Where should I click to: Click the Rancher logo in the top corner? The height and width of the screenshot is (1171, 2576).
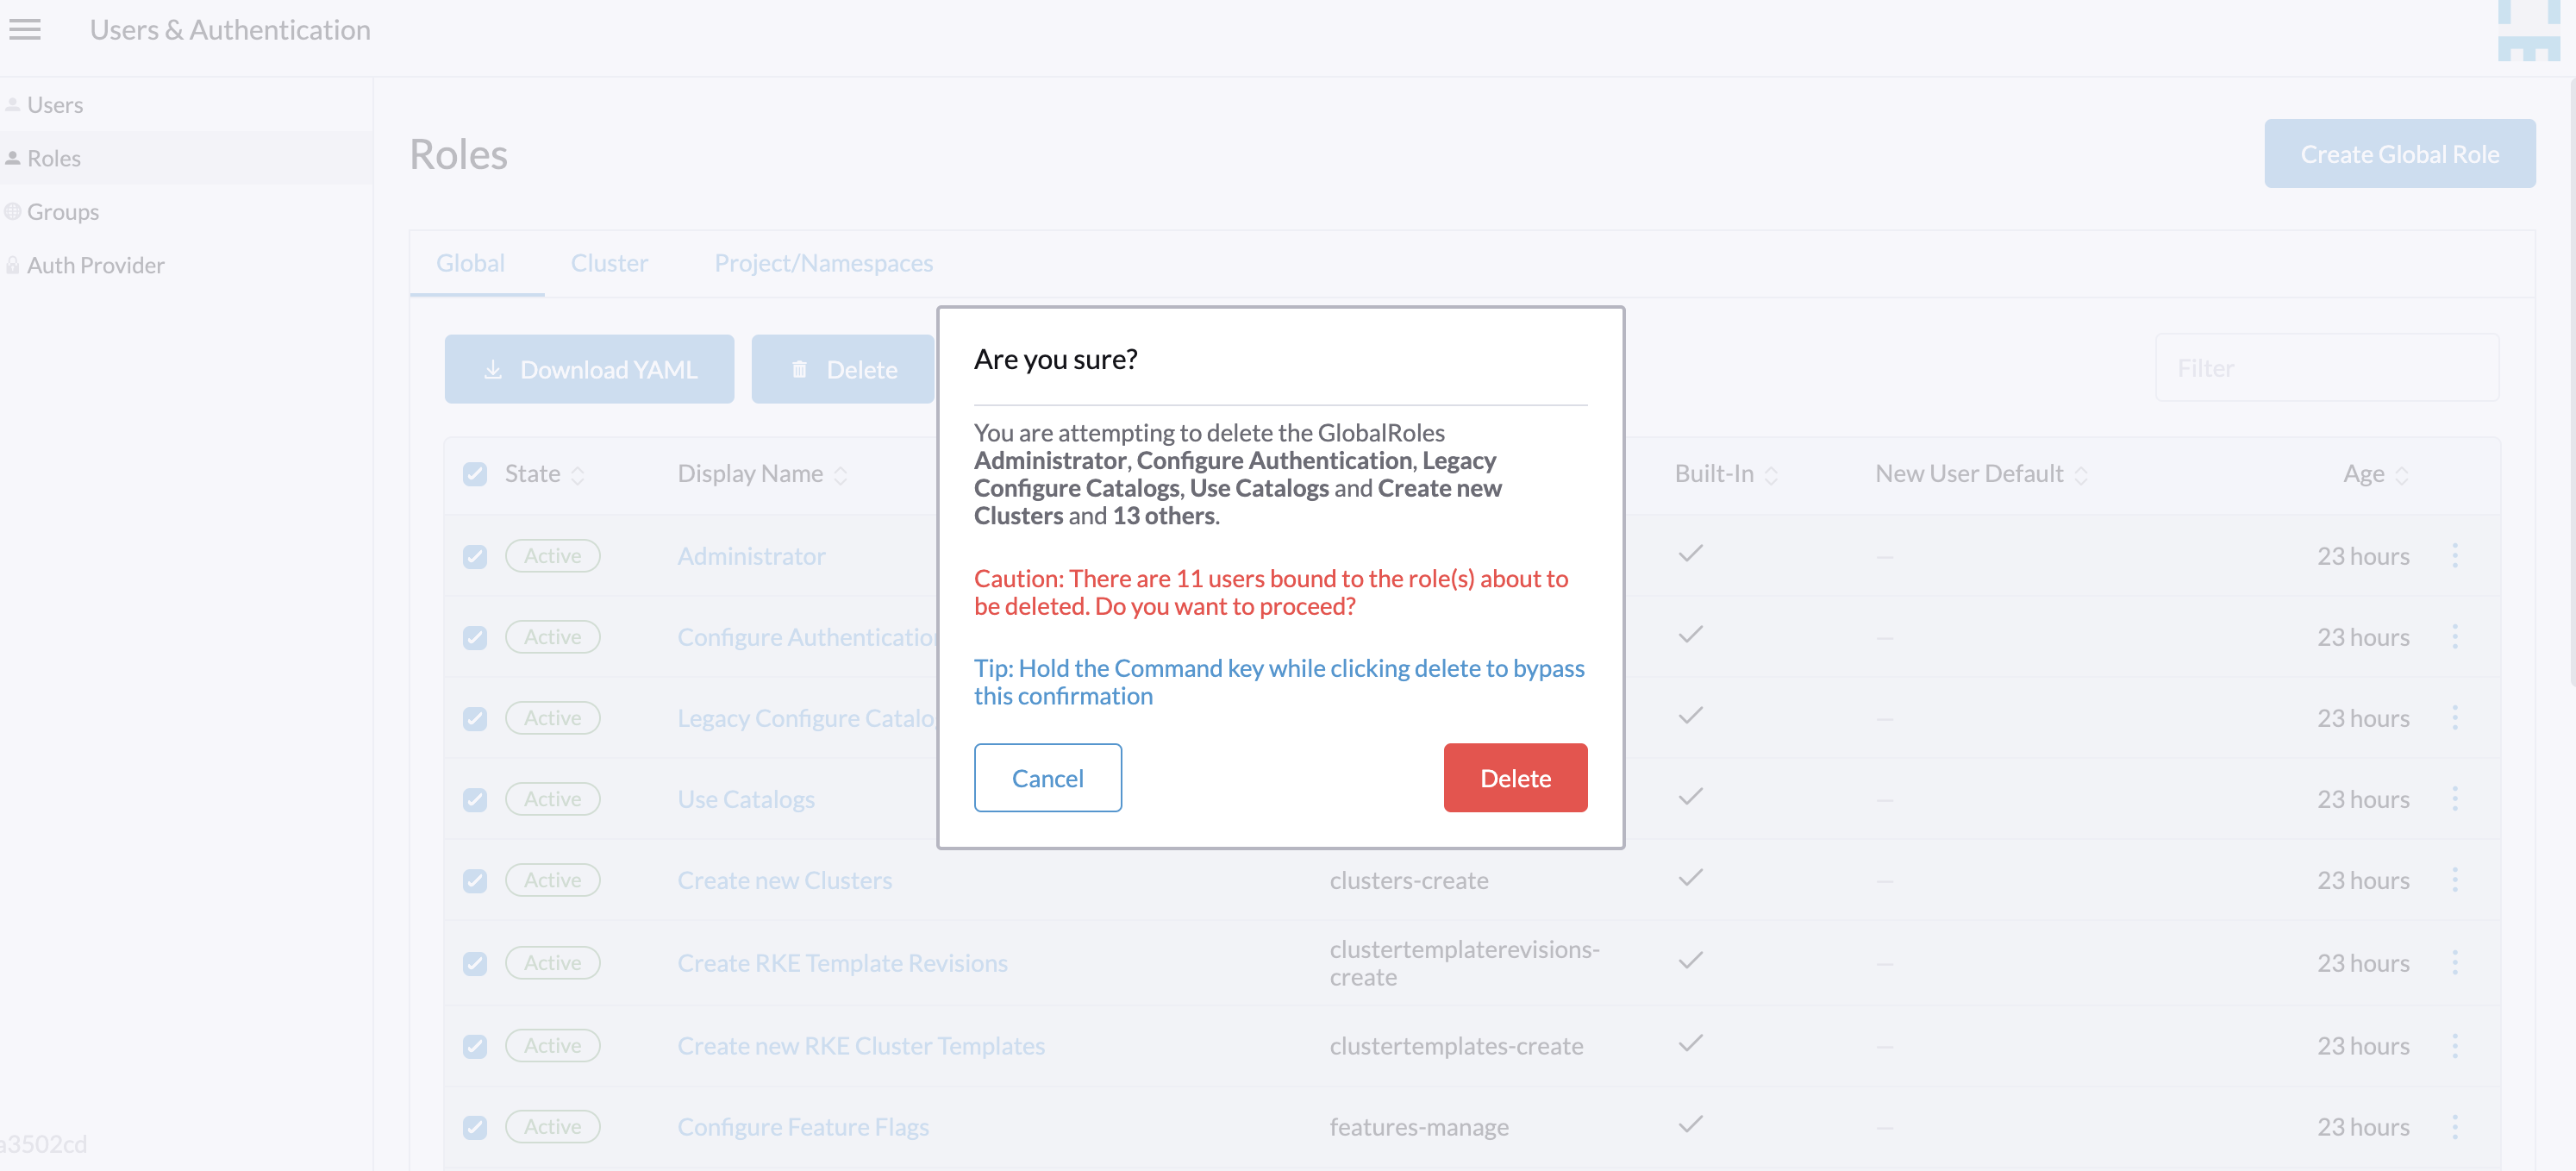(2531, 30)
